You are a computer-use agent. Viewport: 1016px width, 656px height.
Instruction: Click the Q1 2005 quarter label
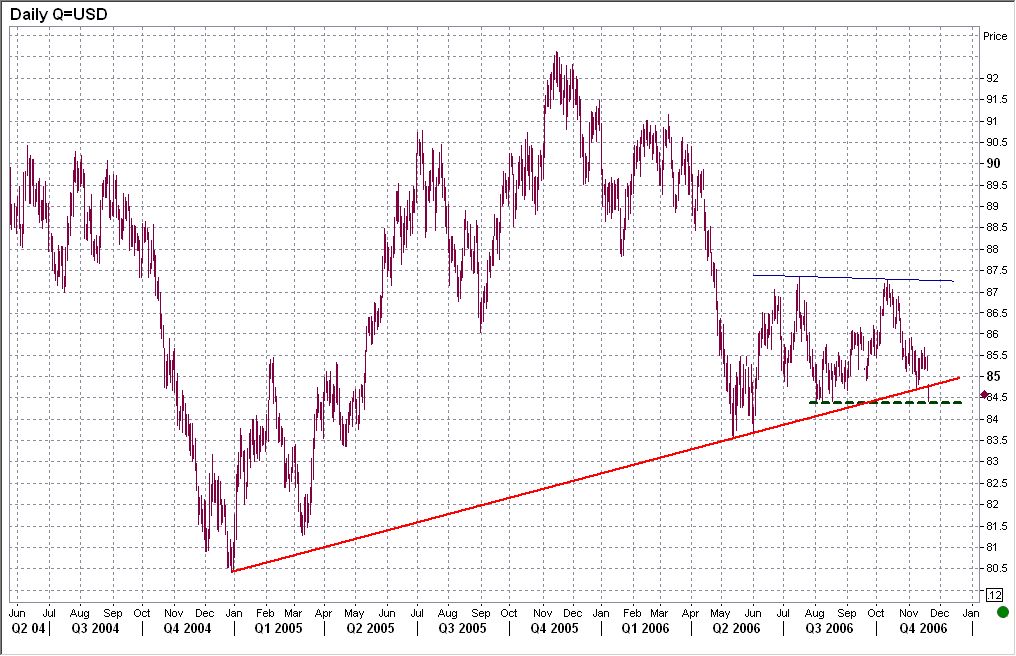[279, 628]
